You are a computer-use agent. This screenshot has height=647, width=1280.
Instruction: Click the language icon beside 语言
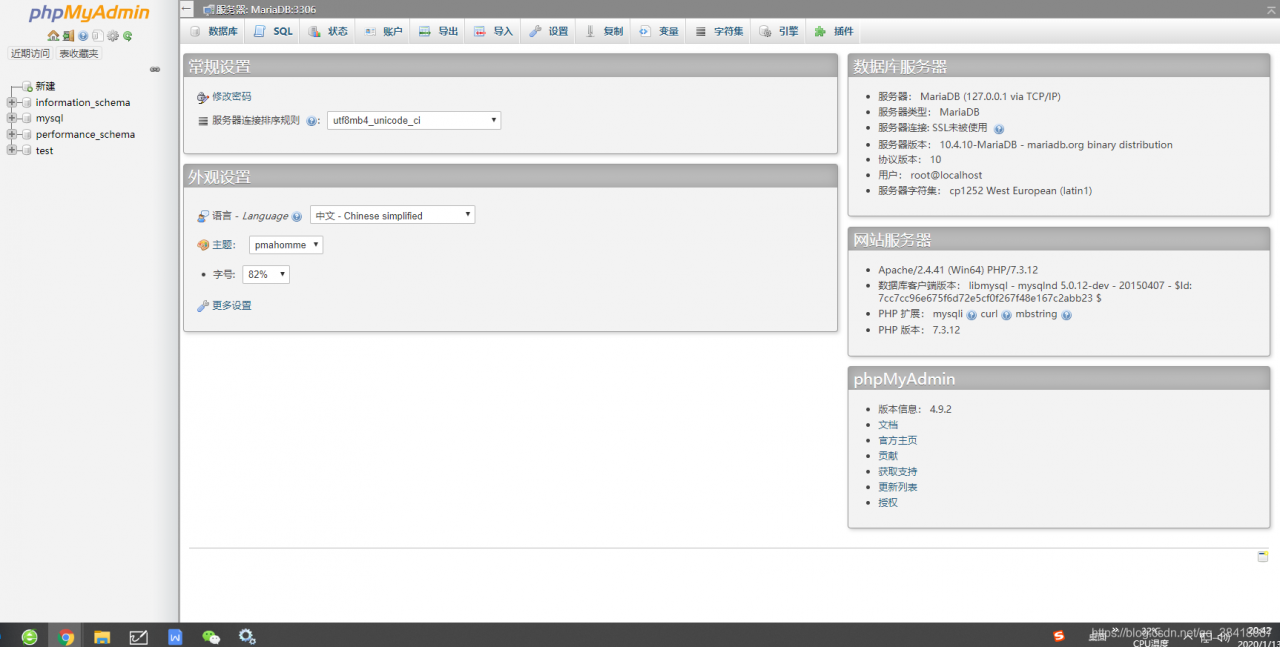[203, 216]
